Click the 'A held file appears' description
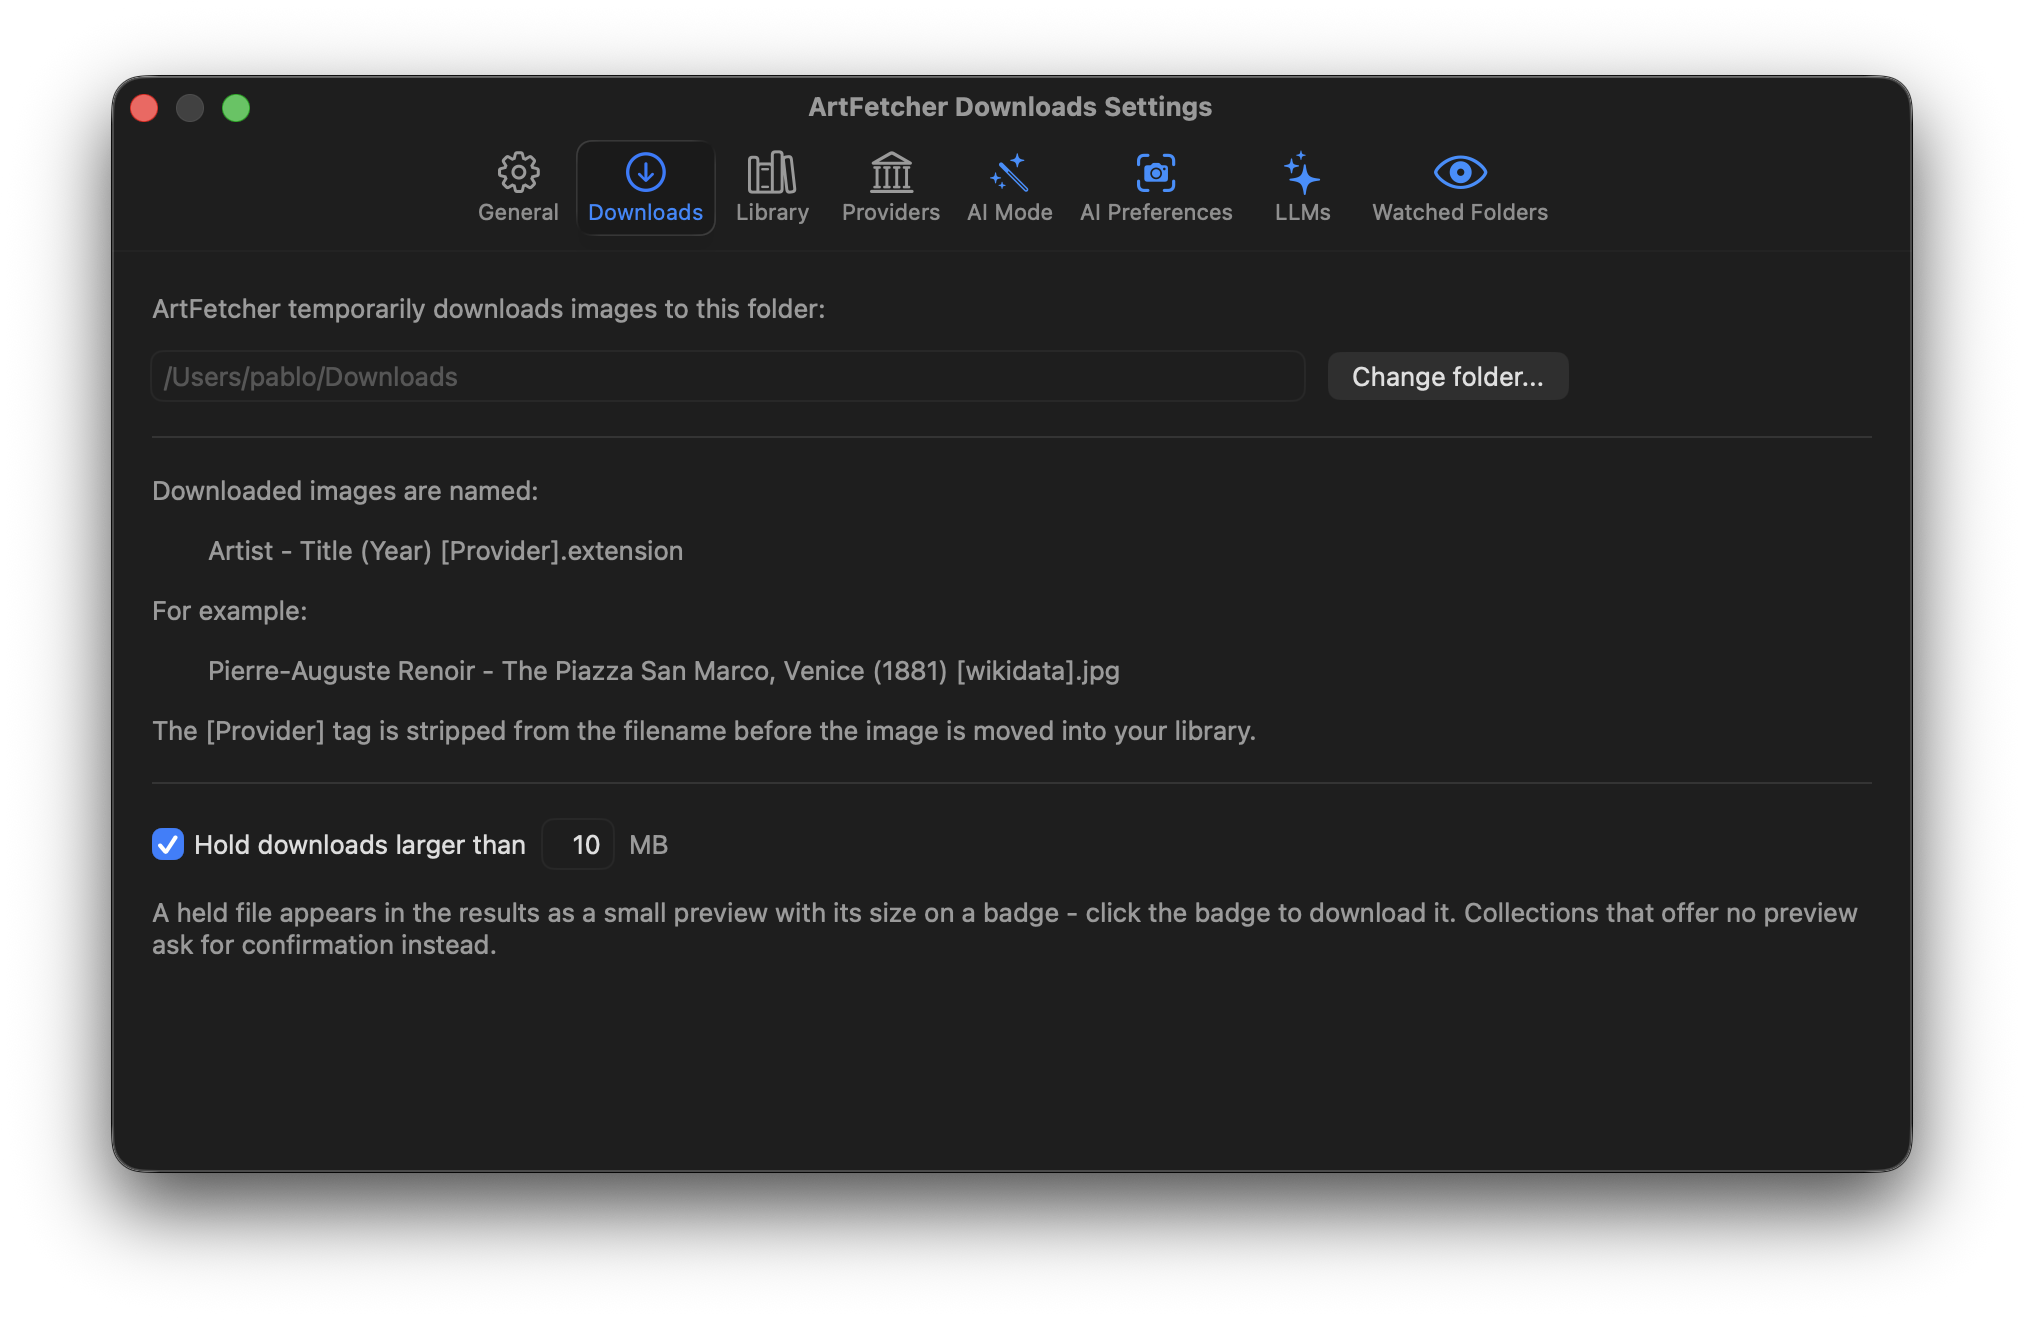 (1005, 929)
